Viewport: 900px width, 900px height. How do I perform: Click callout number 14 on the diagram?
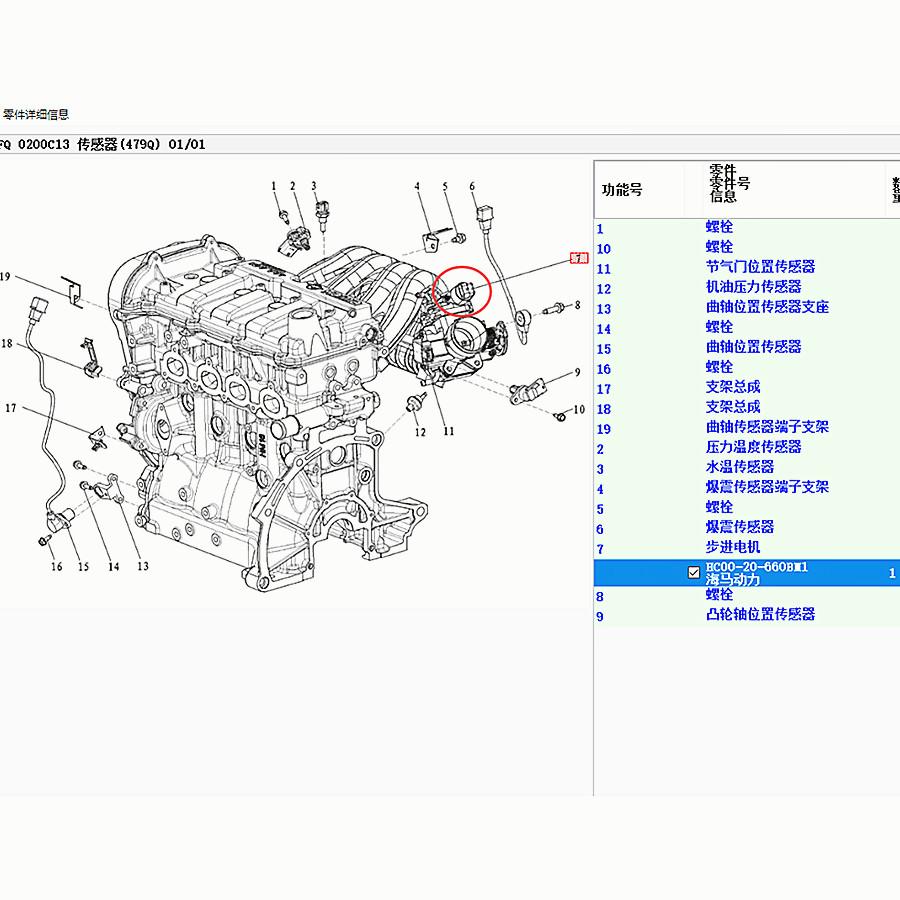pyautogui.click(x=114, y=567)
